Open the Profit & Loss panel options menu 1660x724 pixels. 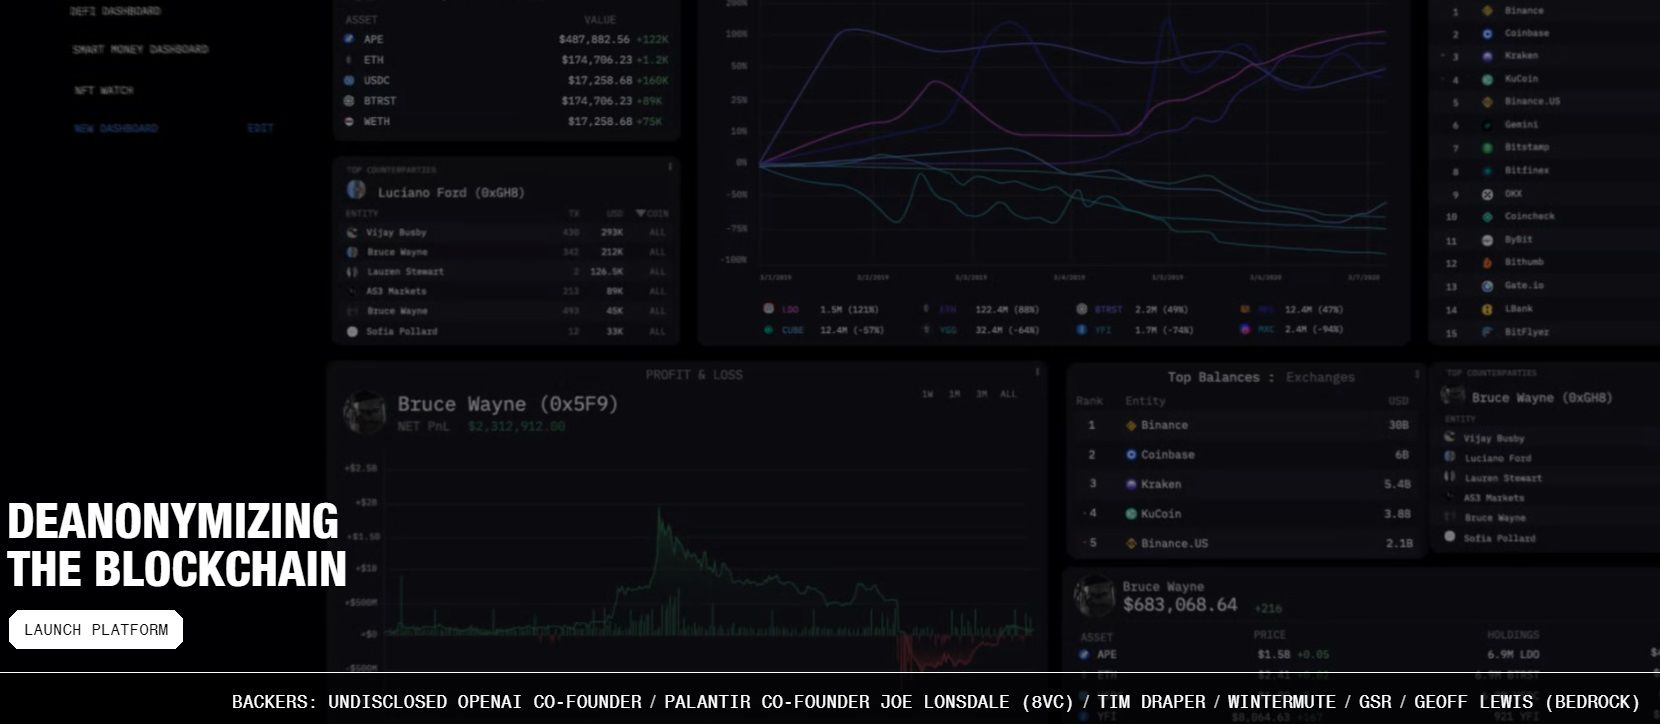click(1037, 372)
